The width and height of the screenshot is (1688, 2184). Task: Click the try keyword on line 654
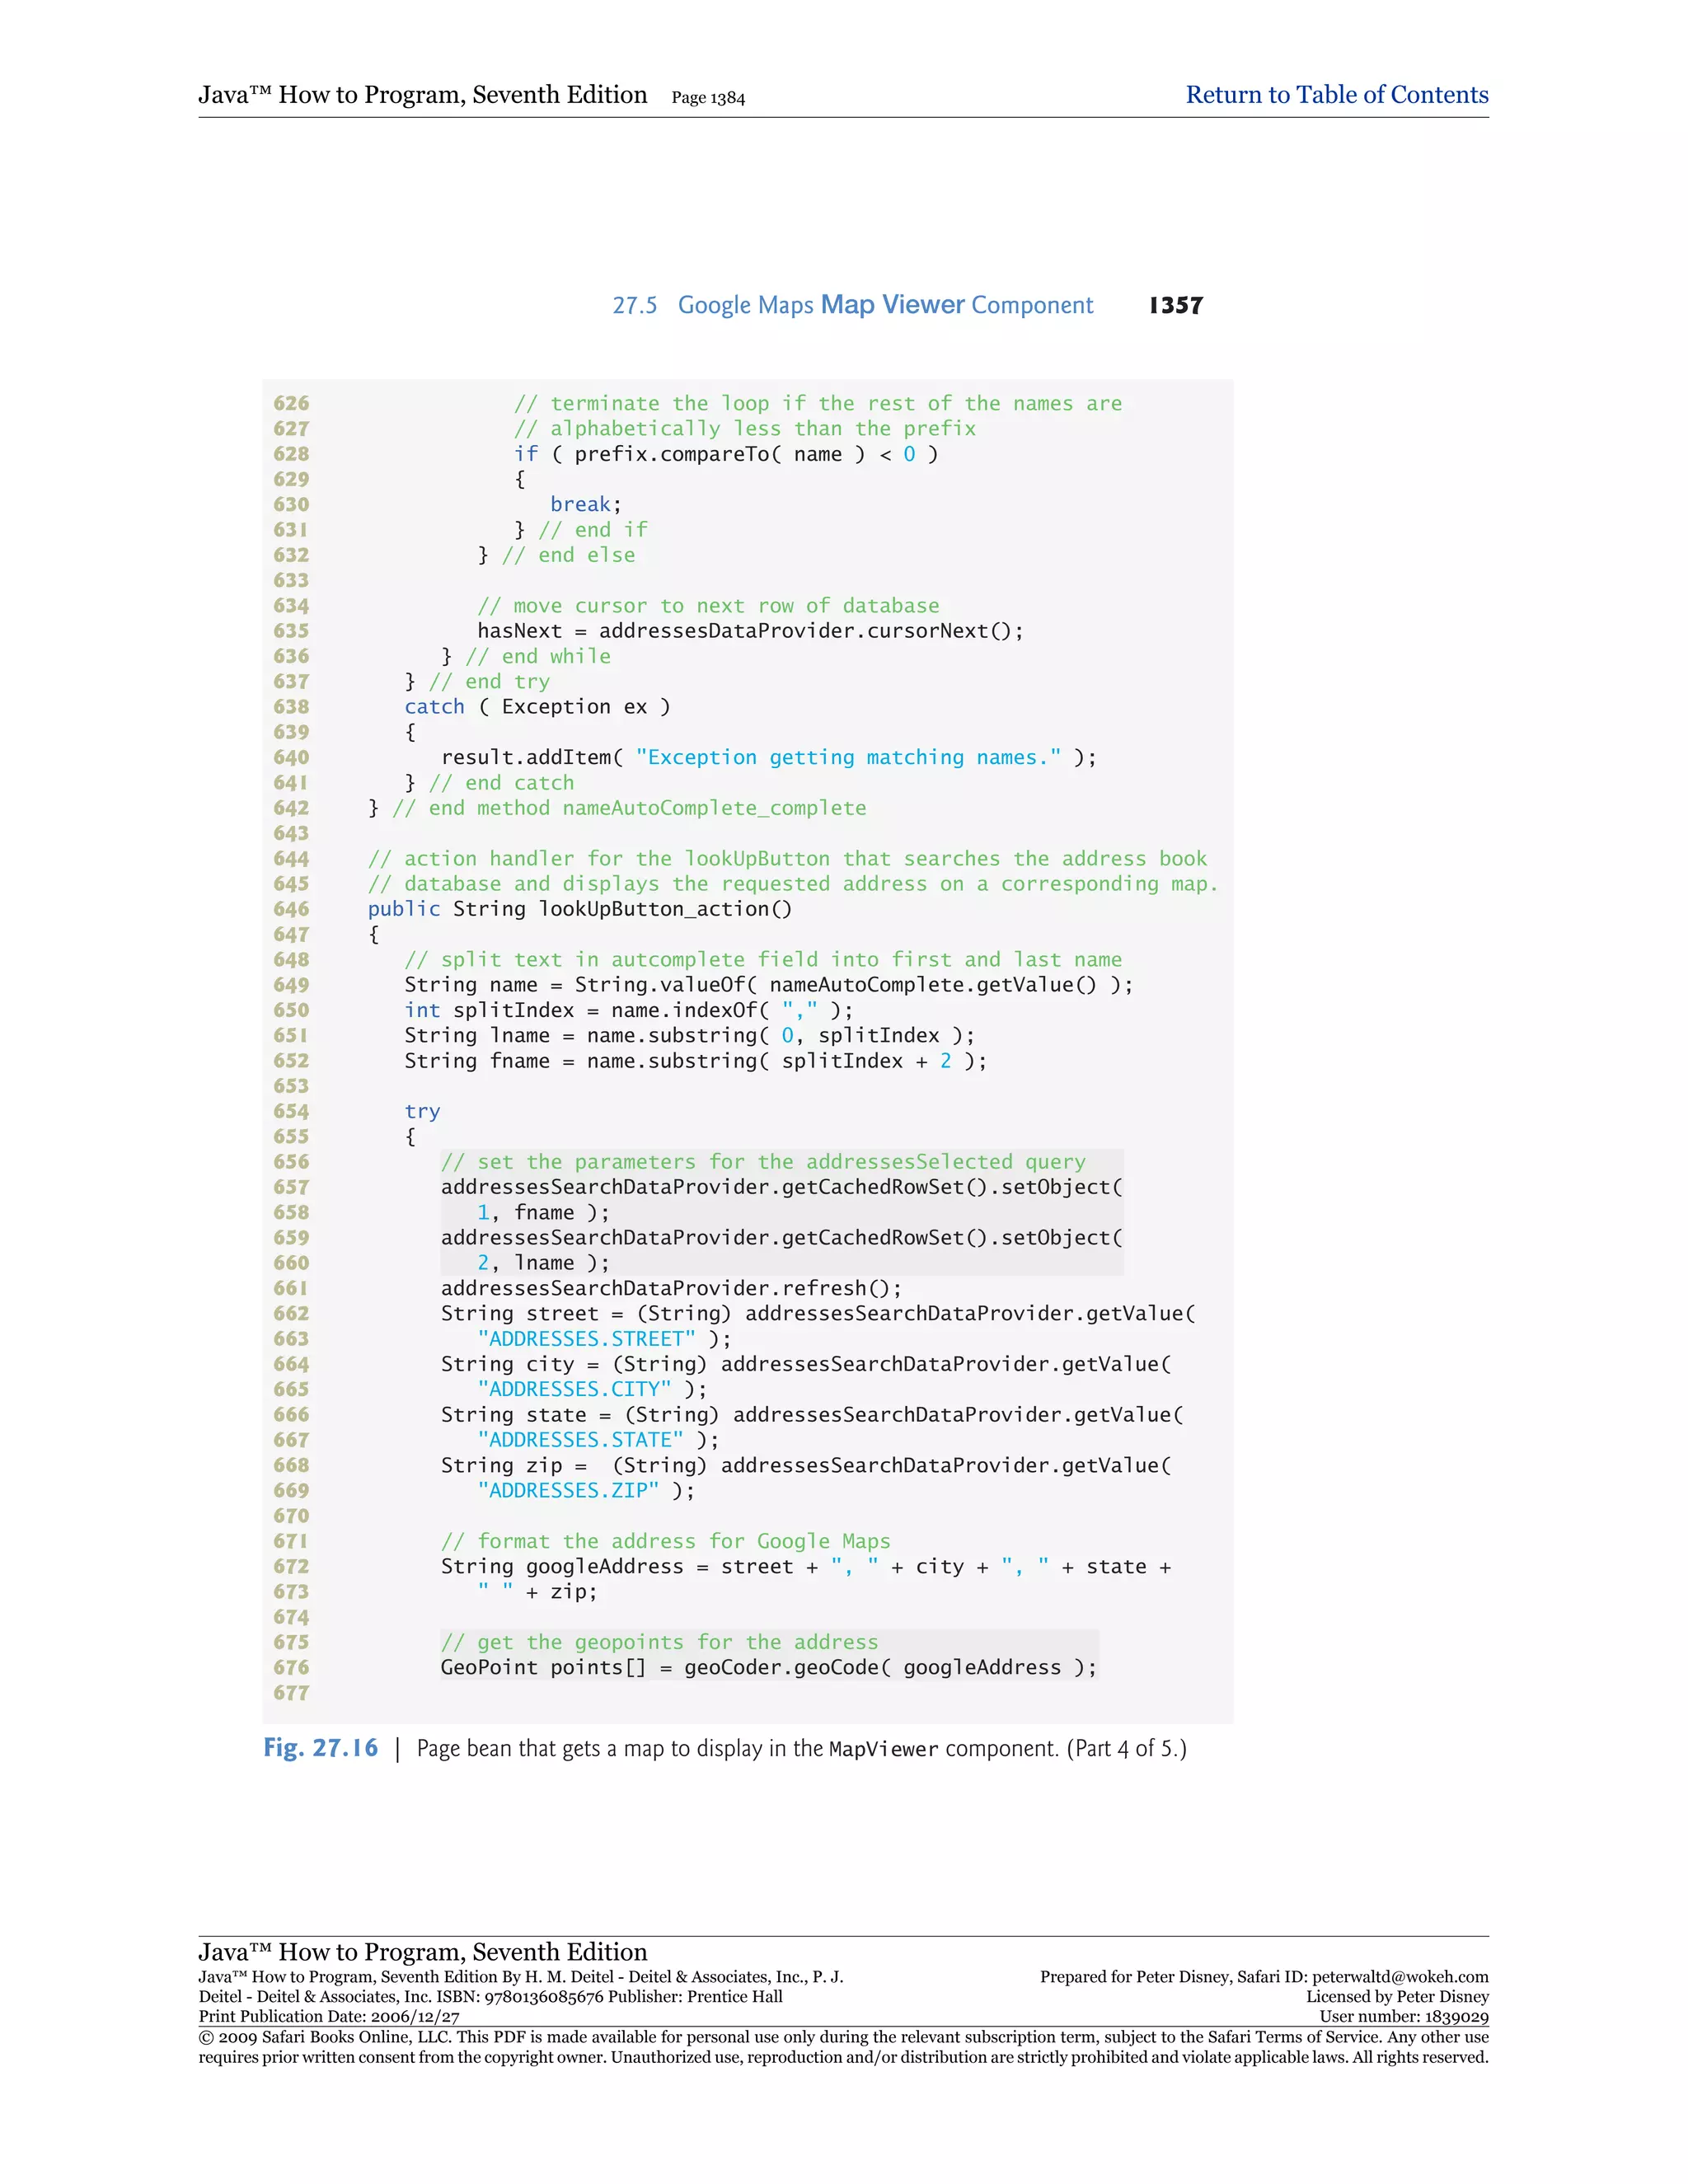point(422,1111)
